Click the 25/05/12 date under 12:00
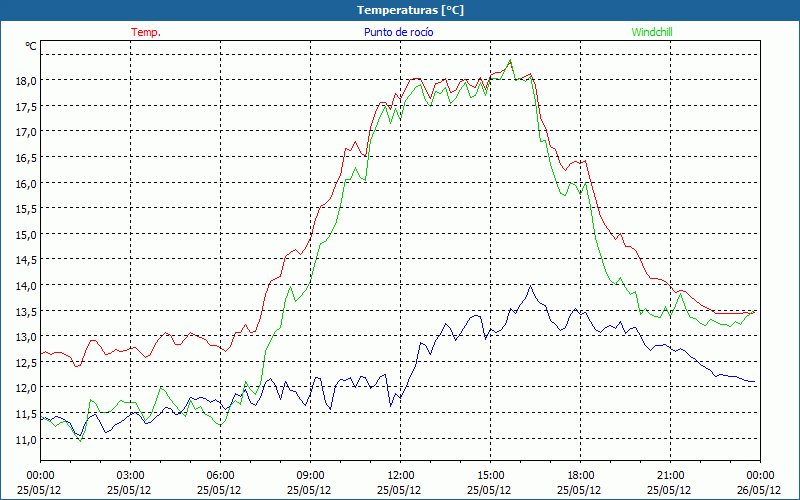800x500 pixels. 399,490
